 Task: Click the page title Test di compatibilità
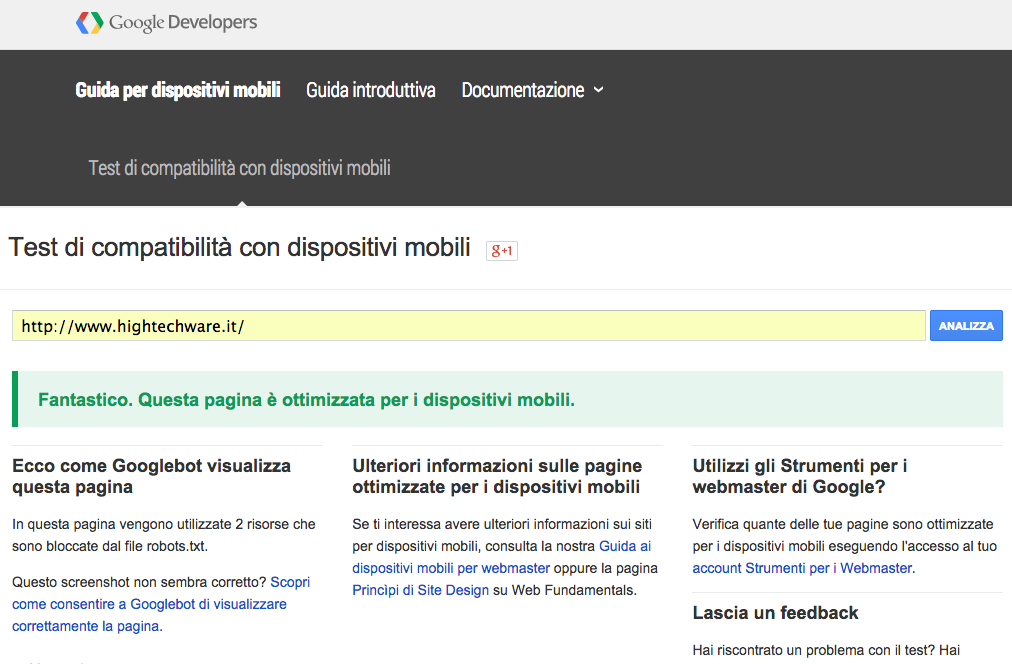[239, 248]
